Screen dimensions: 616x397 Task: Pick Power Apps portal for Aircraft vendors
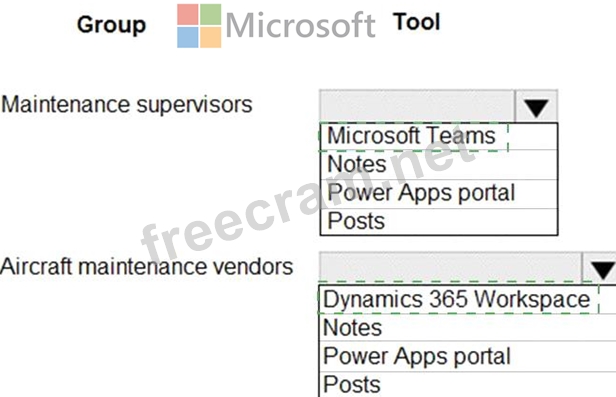coord(468,357)
